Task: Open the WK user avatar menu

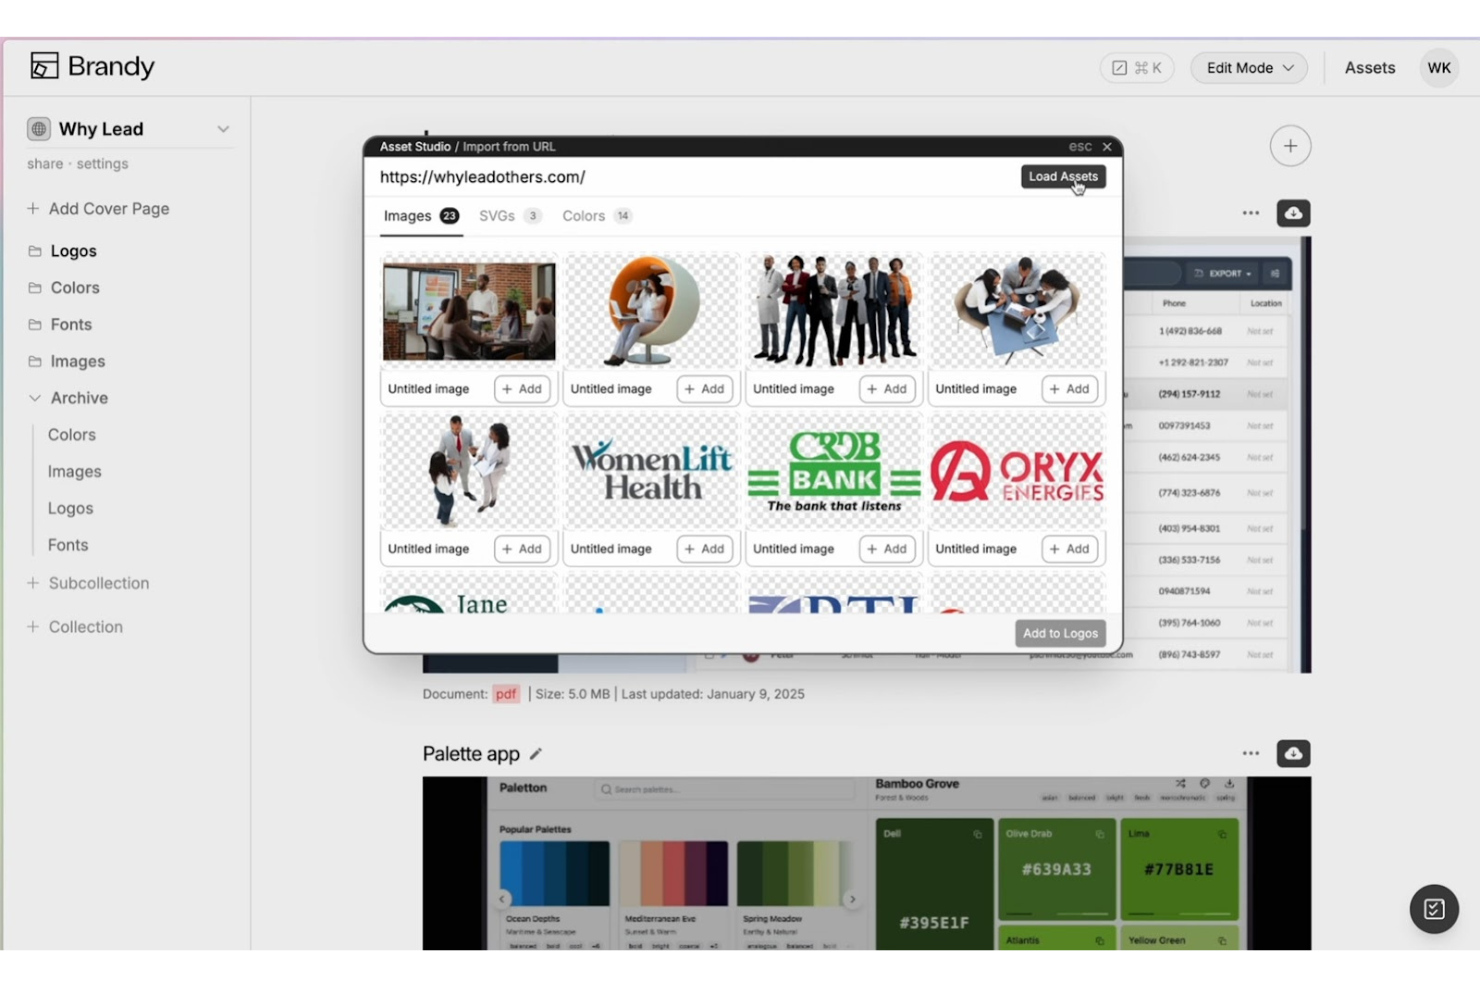Action: pos(1439,68)
